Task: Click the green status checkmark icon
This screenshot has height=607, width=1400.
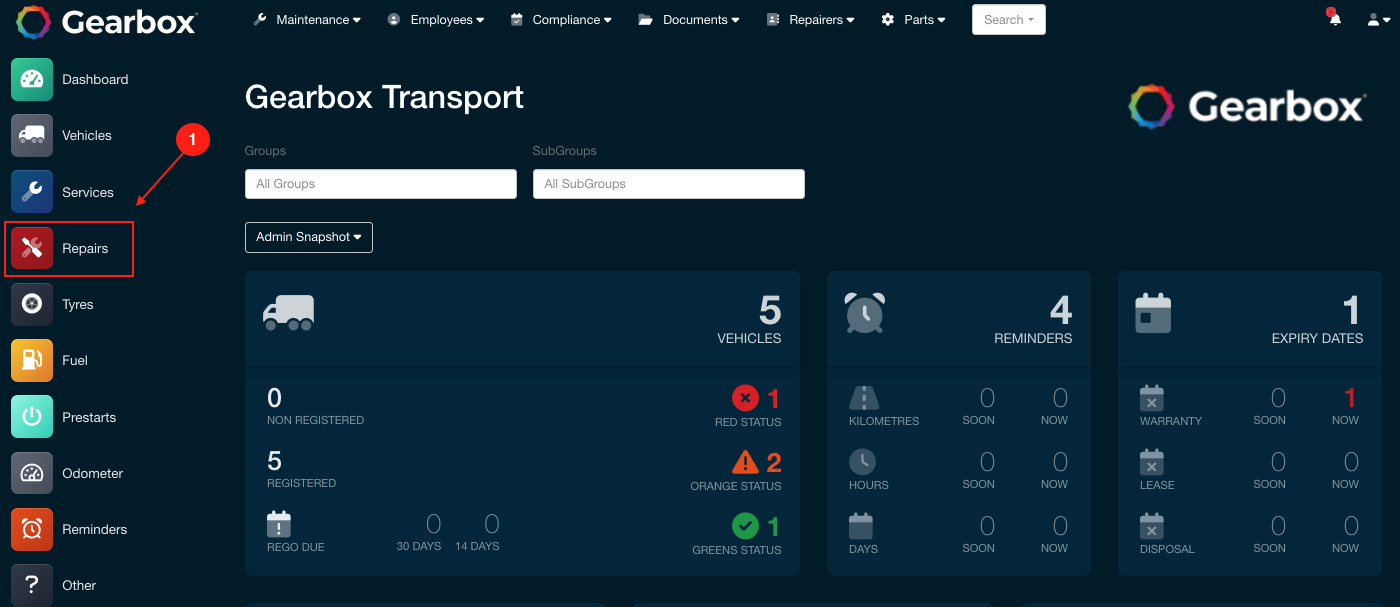Action: coord(745,526)
